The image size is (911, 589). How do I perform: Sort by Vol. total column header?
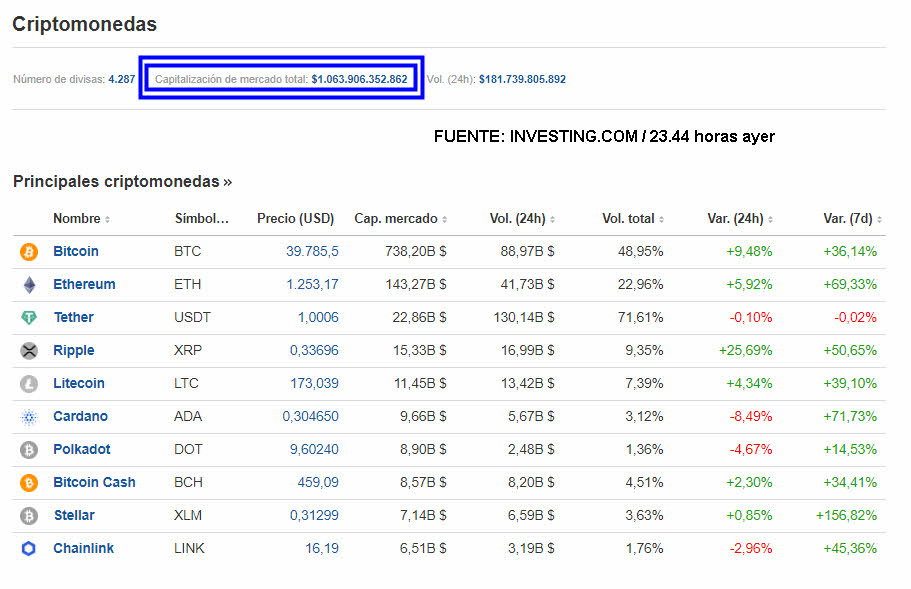tap(632, 219)
